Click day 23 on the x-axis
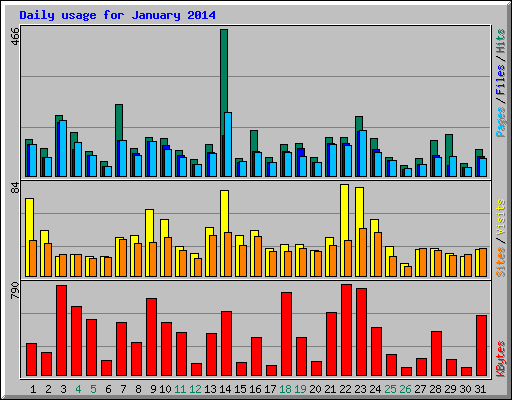Image resolution: width=512 pixels, height=400 pixels. click(360, 389)
